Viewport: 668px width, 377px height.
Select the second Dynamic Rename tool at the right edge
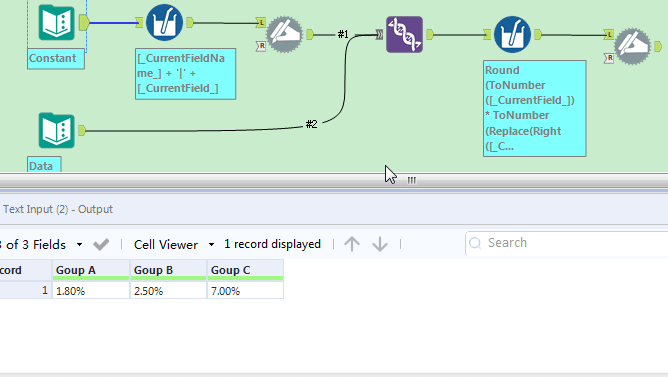point(633,46)
